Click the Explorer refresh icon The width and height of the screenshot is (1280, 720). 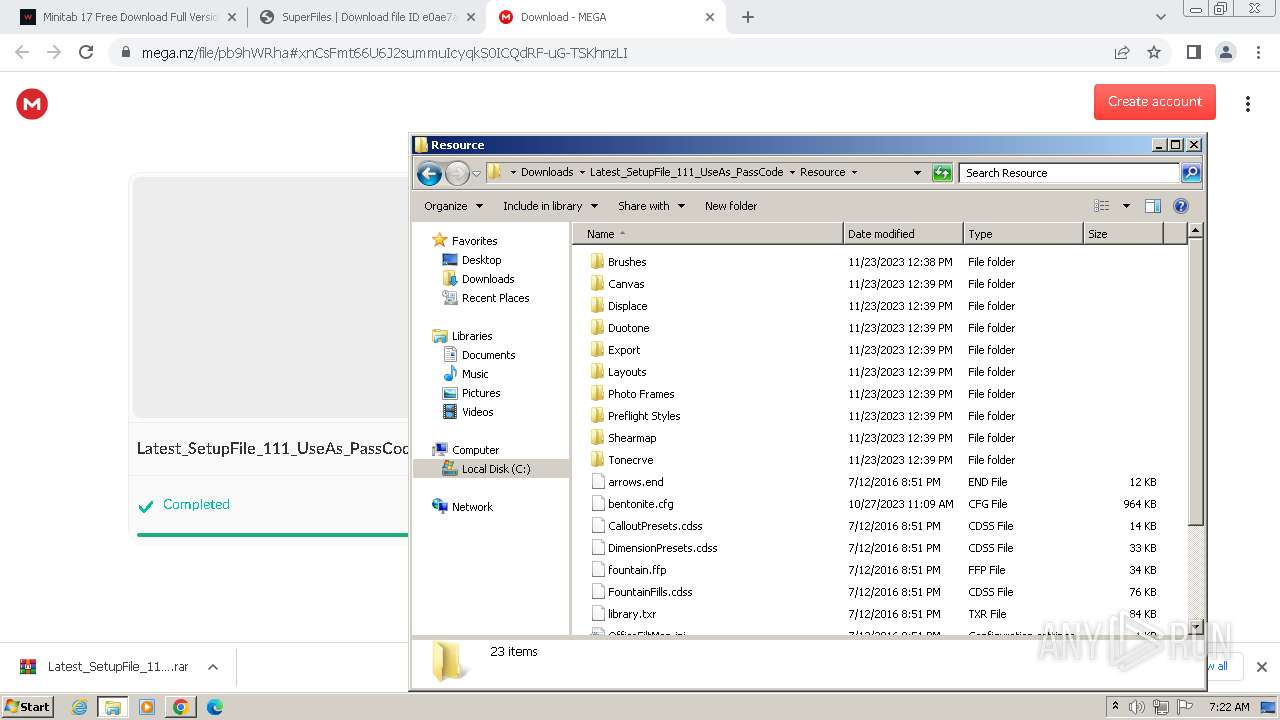[942, 173]
